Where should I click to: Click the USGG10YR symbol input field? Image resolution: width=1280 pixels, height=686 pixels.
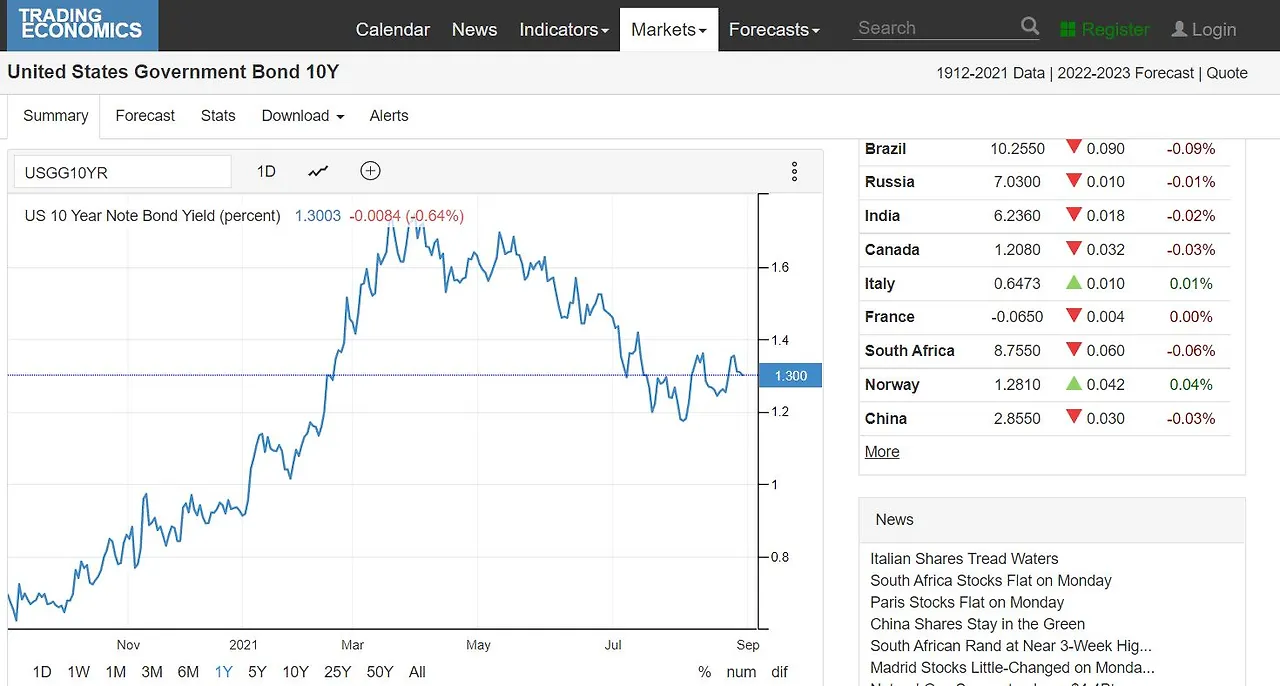coord(122,172)
